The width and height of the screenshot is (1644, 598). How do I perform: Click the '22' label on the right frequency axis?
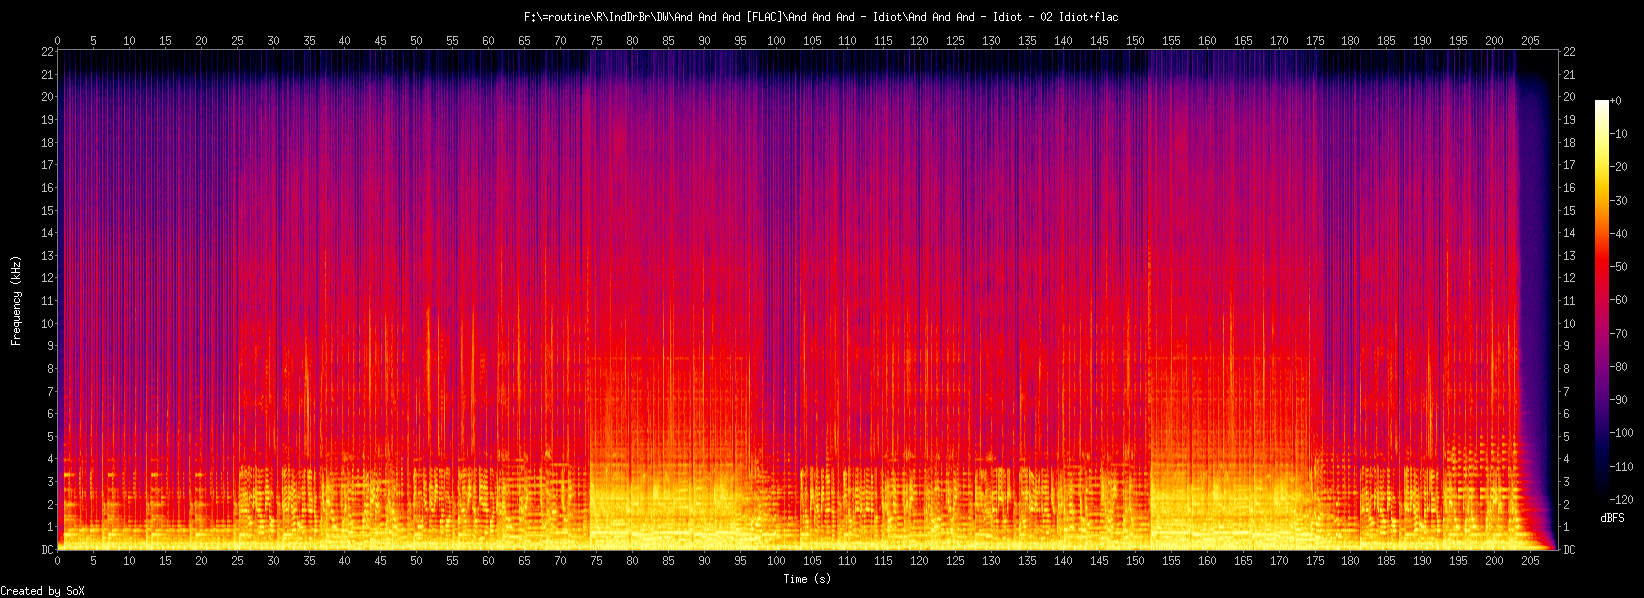tap(1569, 52)
